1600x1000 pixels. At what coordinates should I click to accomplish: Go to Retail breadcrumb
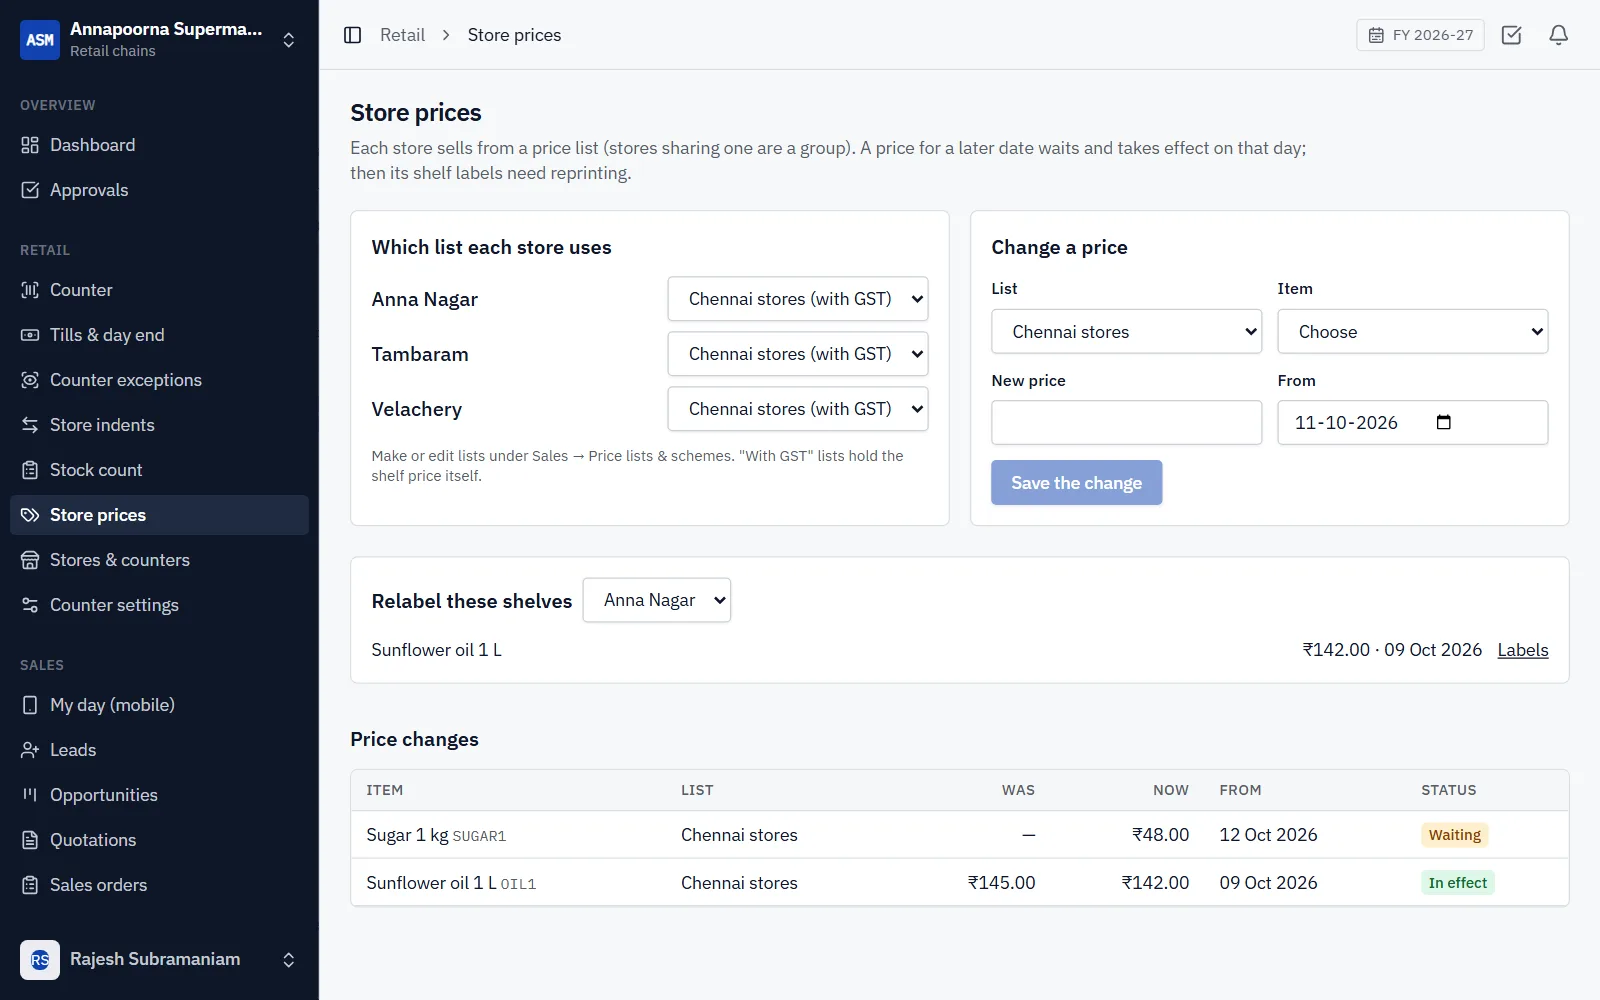coord(402,35)
